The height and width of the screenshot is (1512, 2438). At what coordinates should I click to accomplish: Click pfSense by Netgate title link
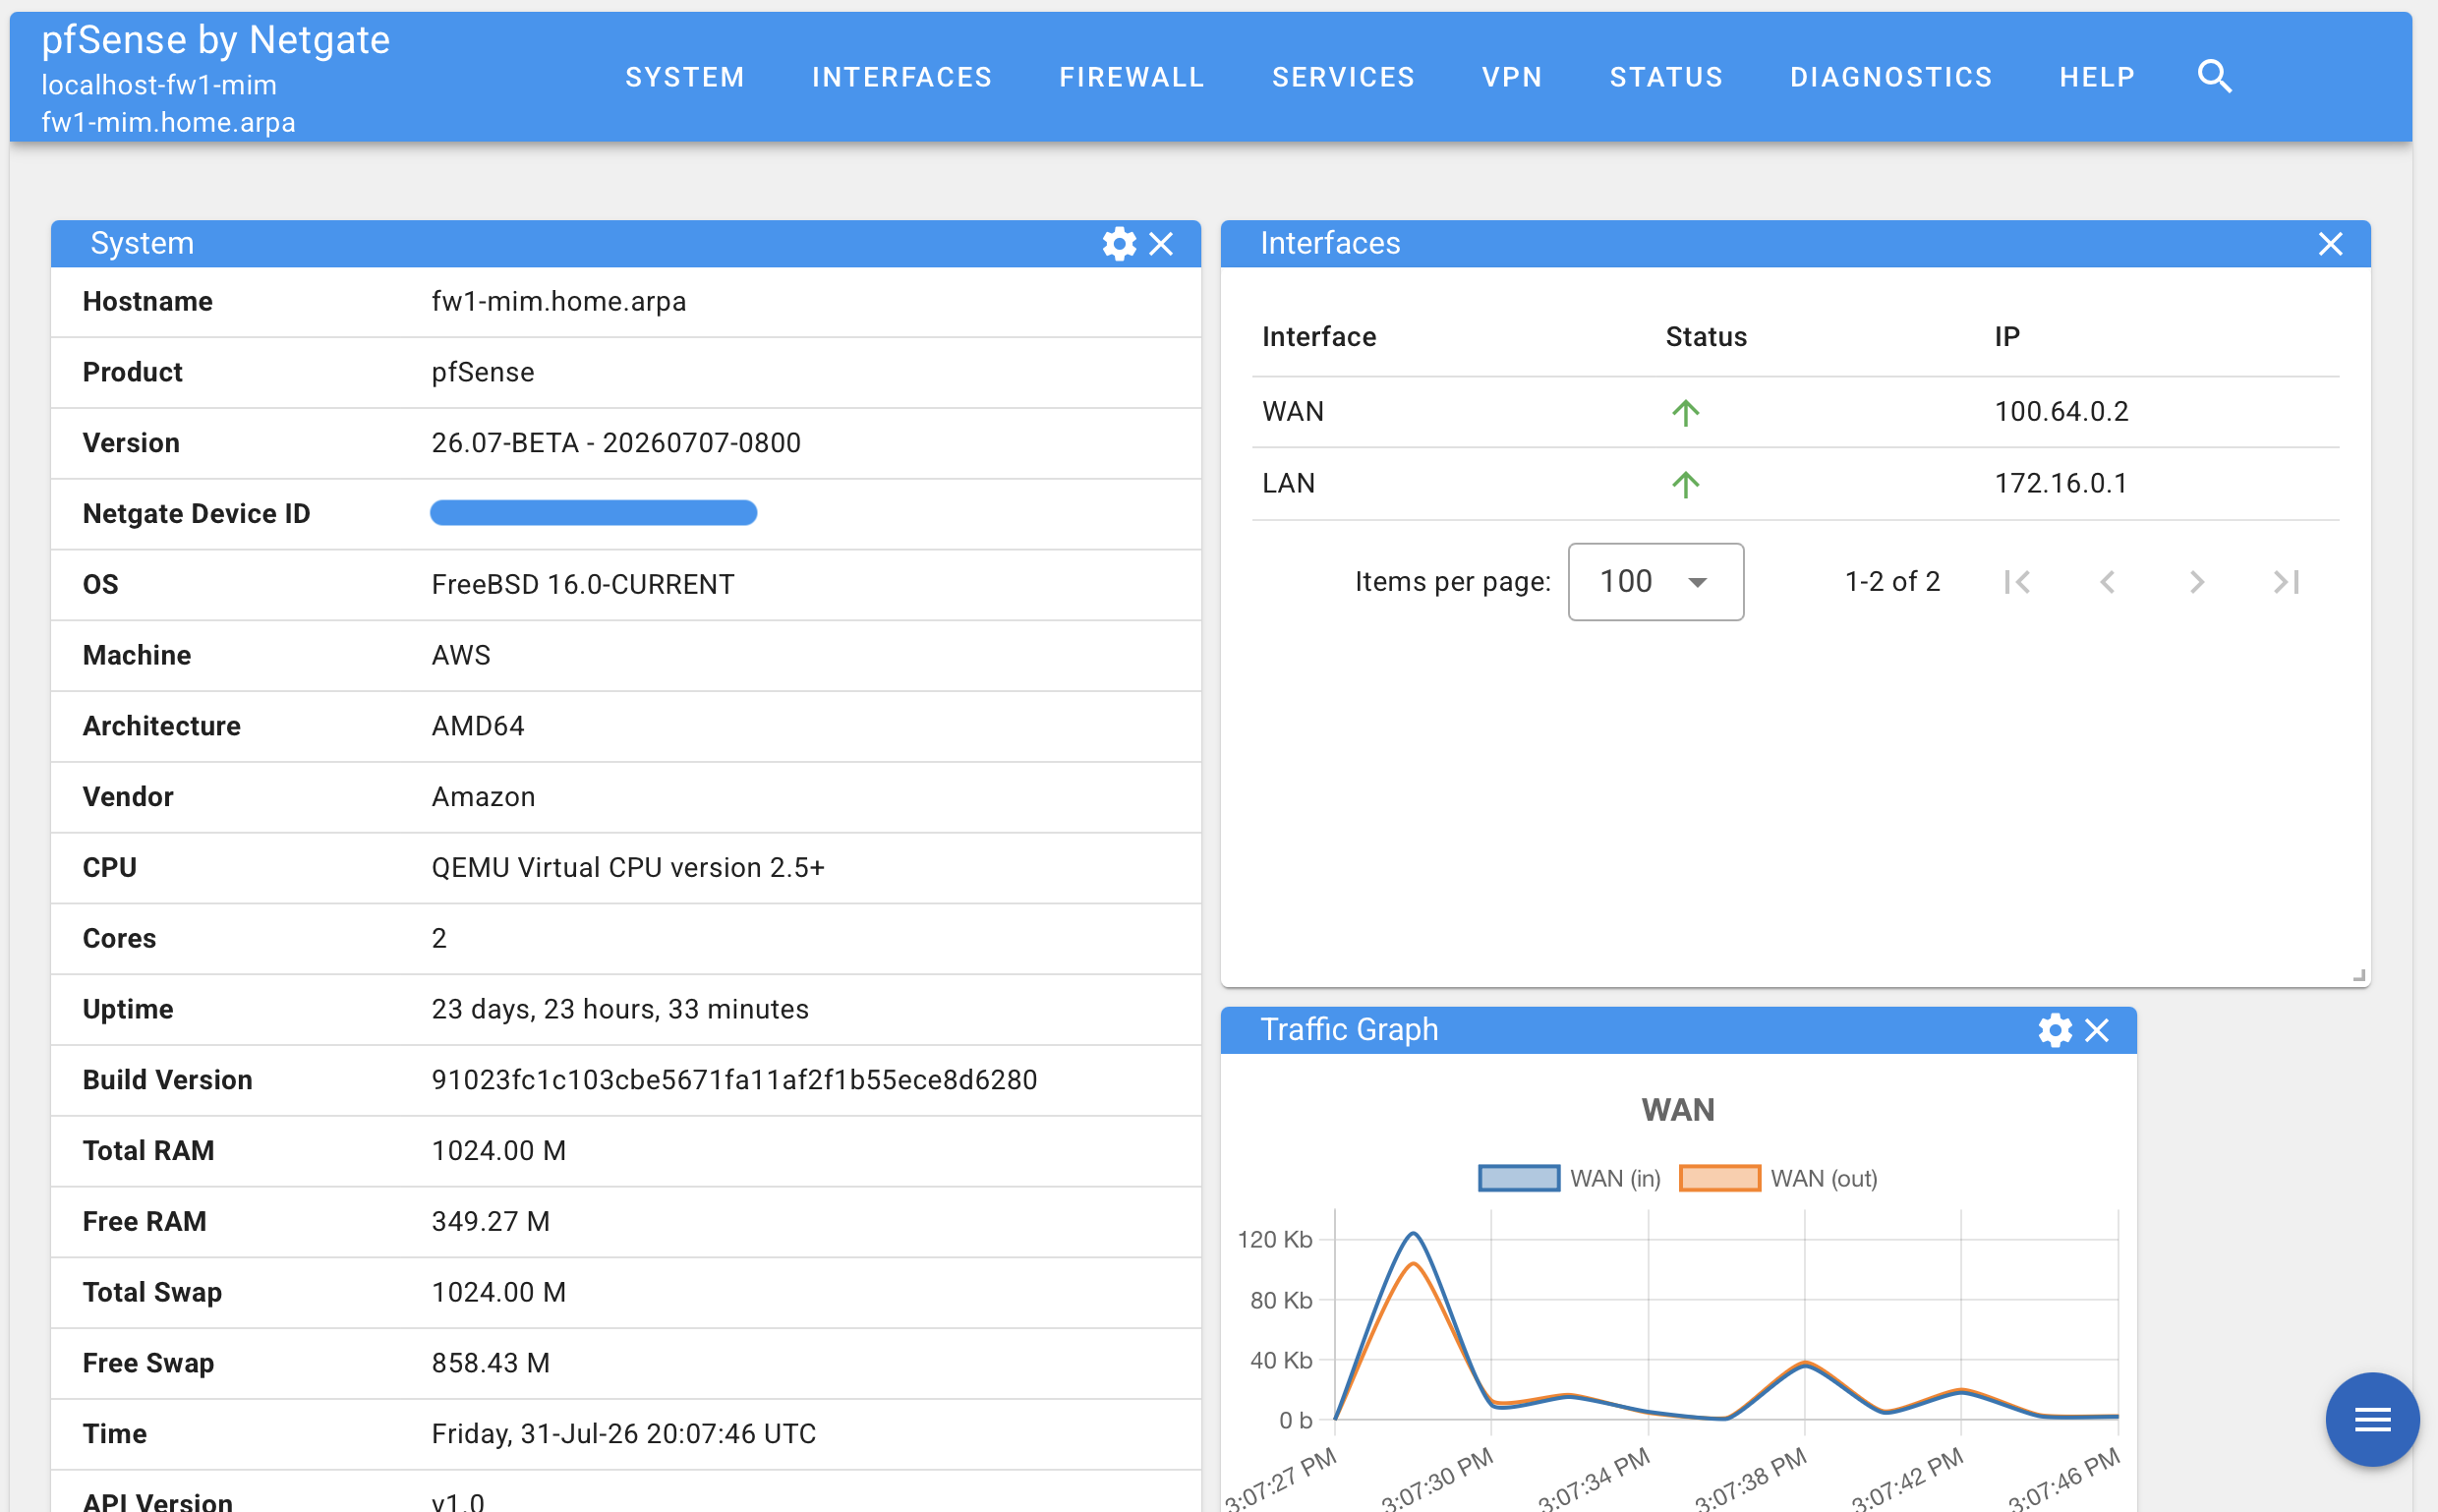click(215, 40)
